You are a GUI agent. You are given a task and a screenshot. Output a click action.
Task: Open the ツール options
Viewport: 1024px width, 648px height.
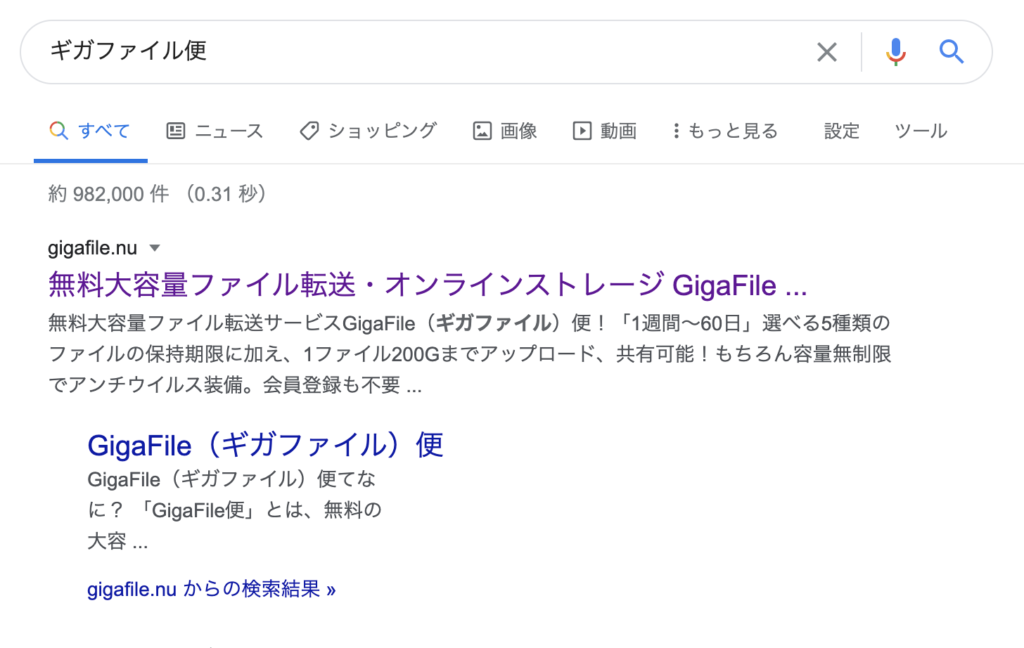point(920,131)
